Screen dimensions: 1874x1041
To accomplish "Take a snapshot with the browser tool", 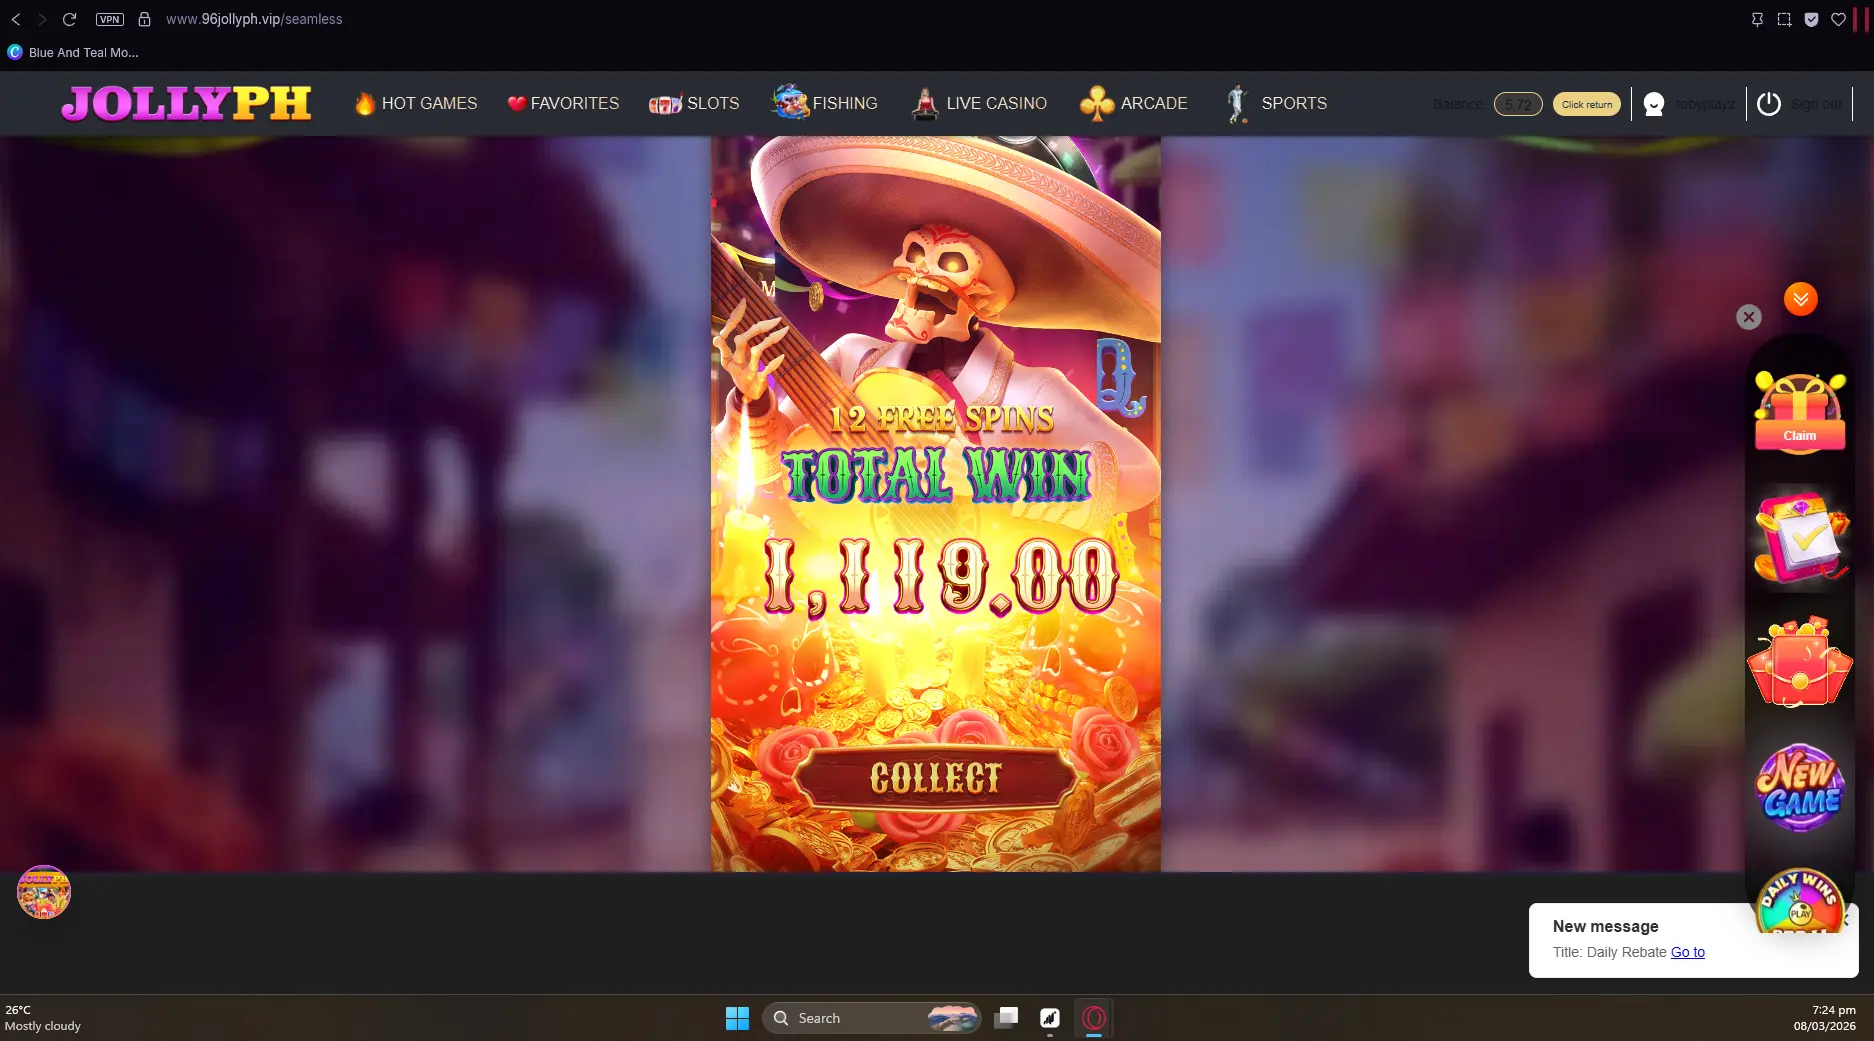I will coord(1784,19).
